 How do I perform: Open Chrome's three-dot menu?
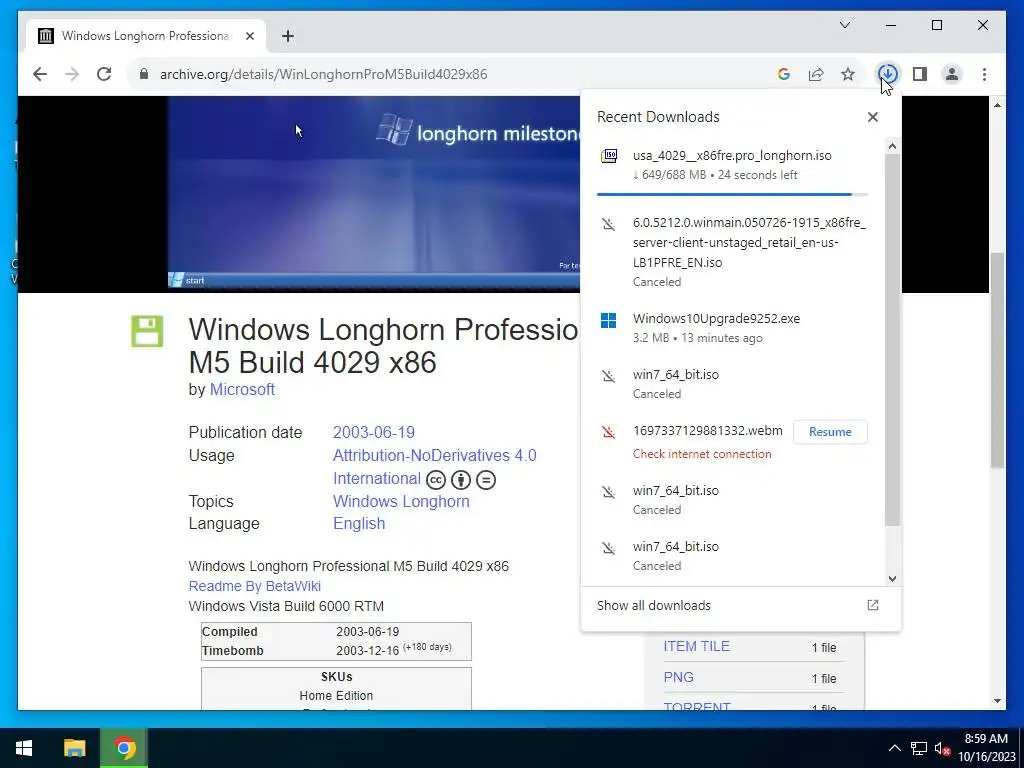pos(984,74)
